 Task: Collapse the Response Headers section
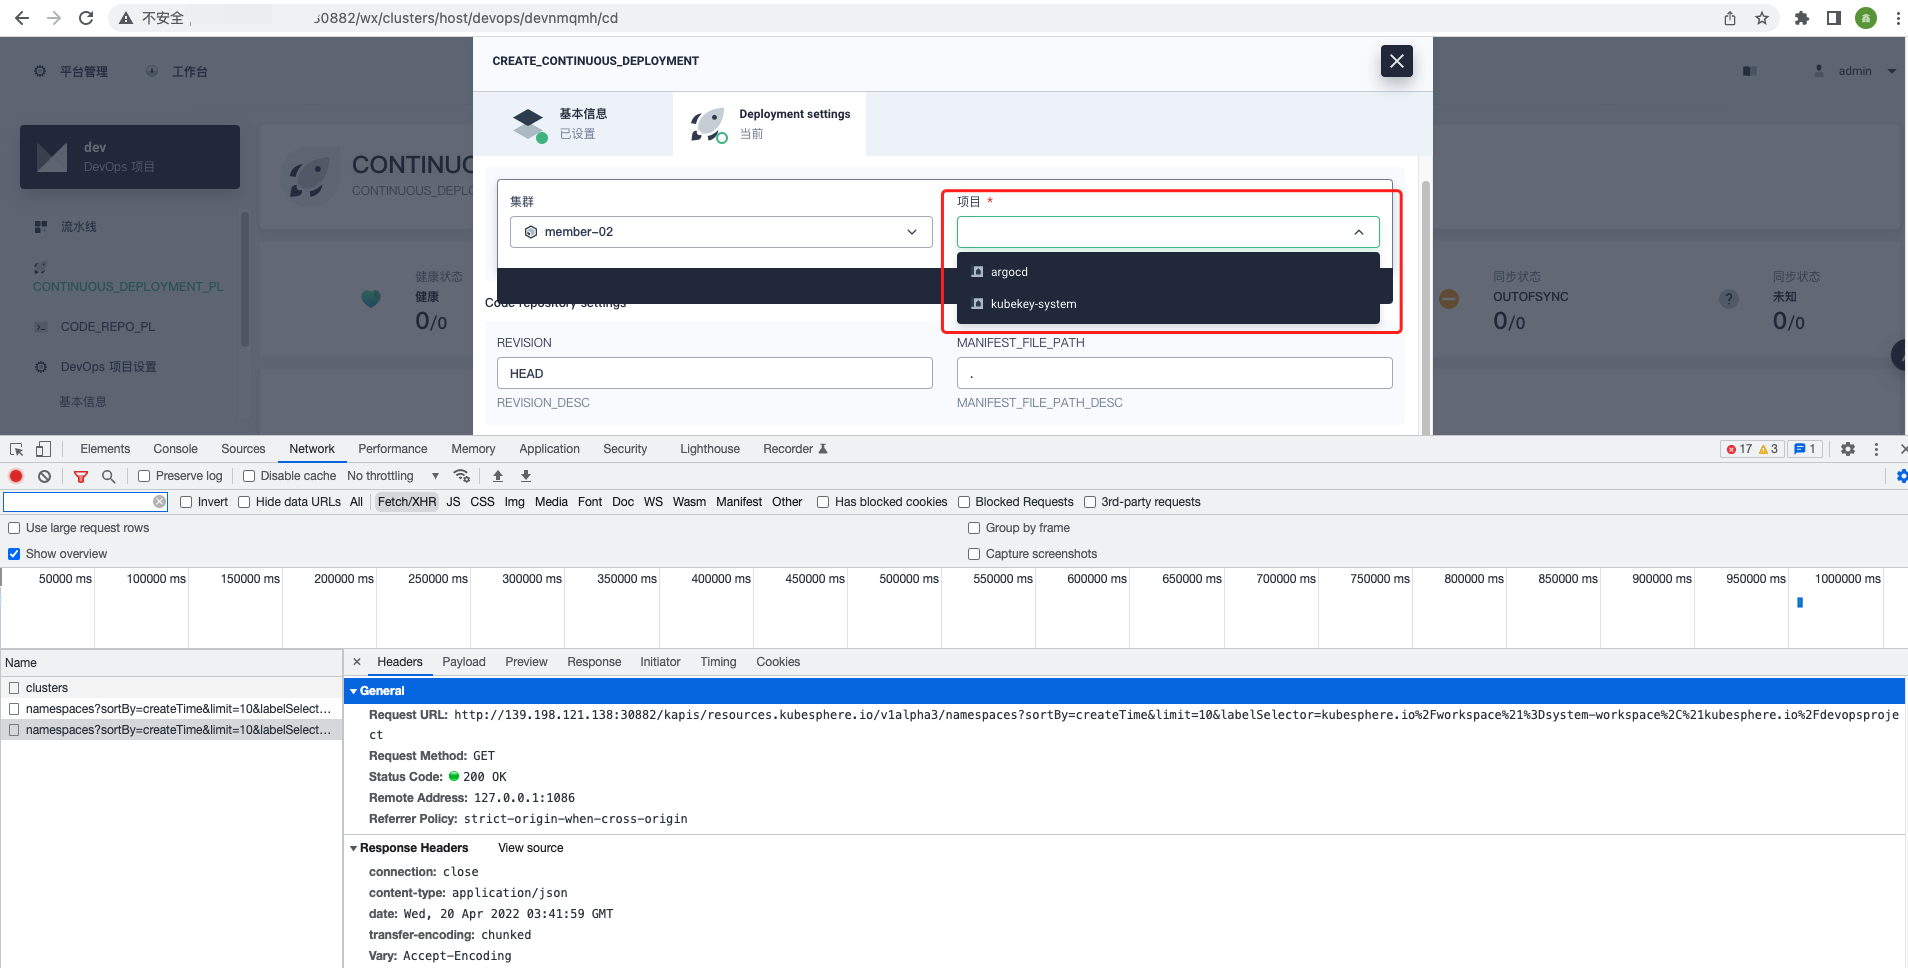point(353,848)
